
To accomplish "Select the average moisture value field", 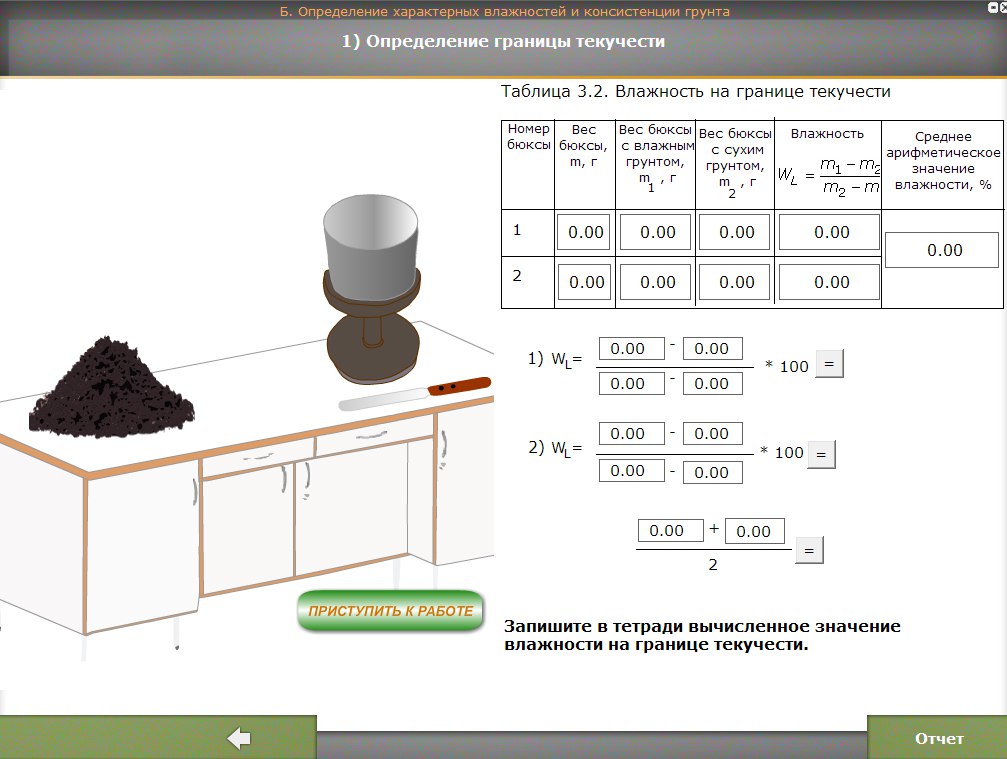I will point(944,250).
